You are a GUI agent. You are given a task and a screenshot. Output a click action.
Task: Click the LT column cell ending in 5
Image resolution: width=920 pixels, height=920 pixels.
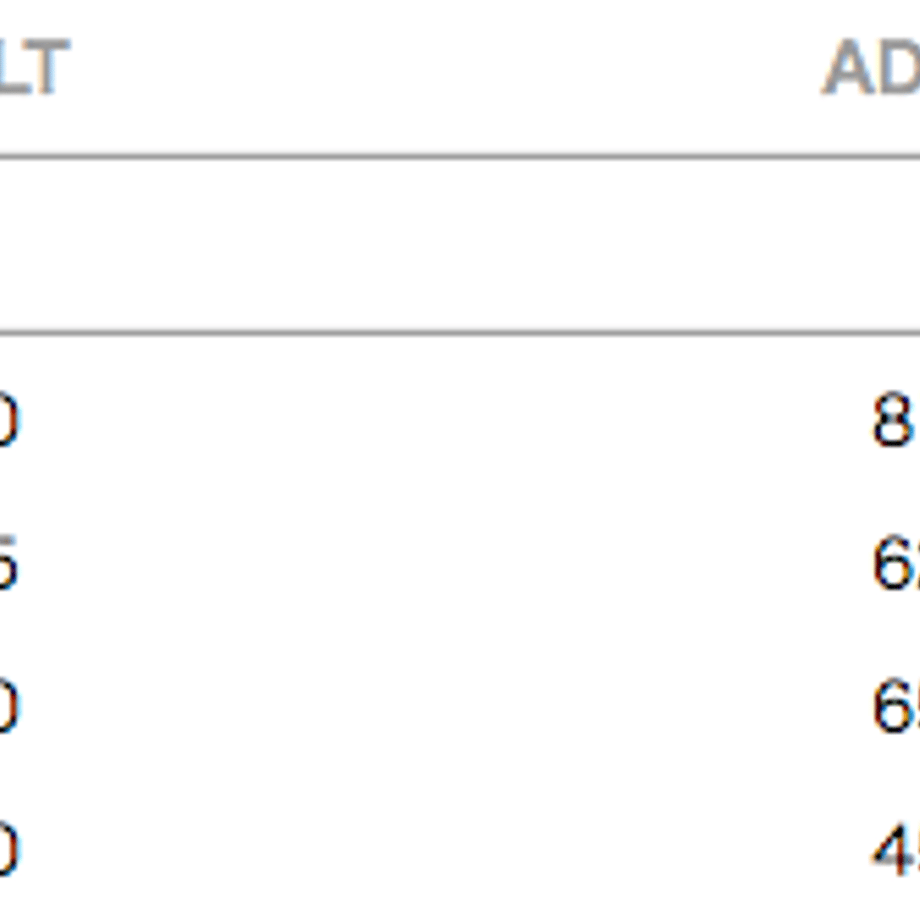click(9, 563)
